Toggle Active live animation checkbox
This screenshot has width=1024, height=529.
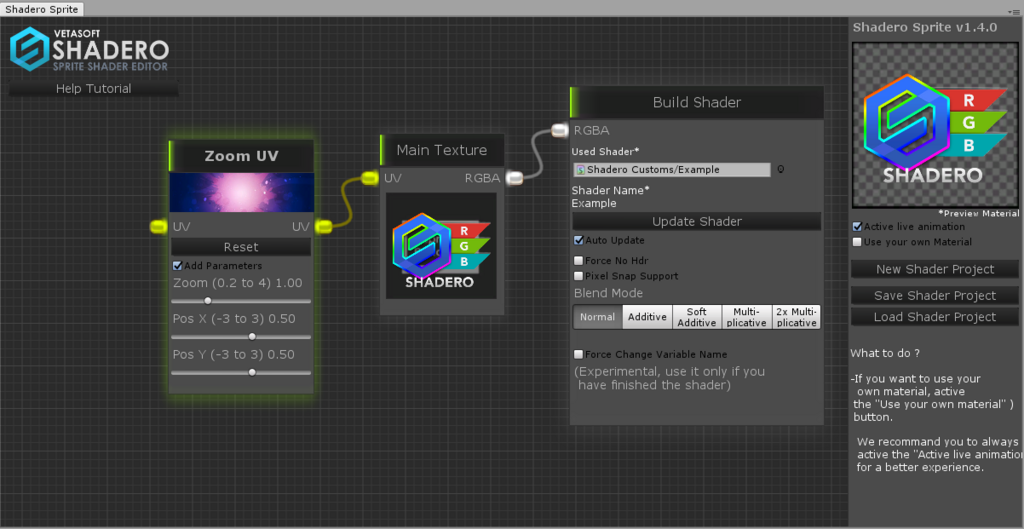click(x=857, y=227)
